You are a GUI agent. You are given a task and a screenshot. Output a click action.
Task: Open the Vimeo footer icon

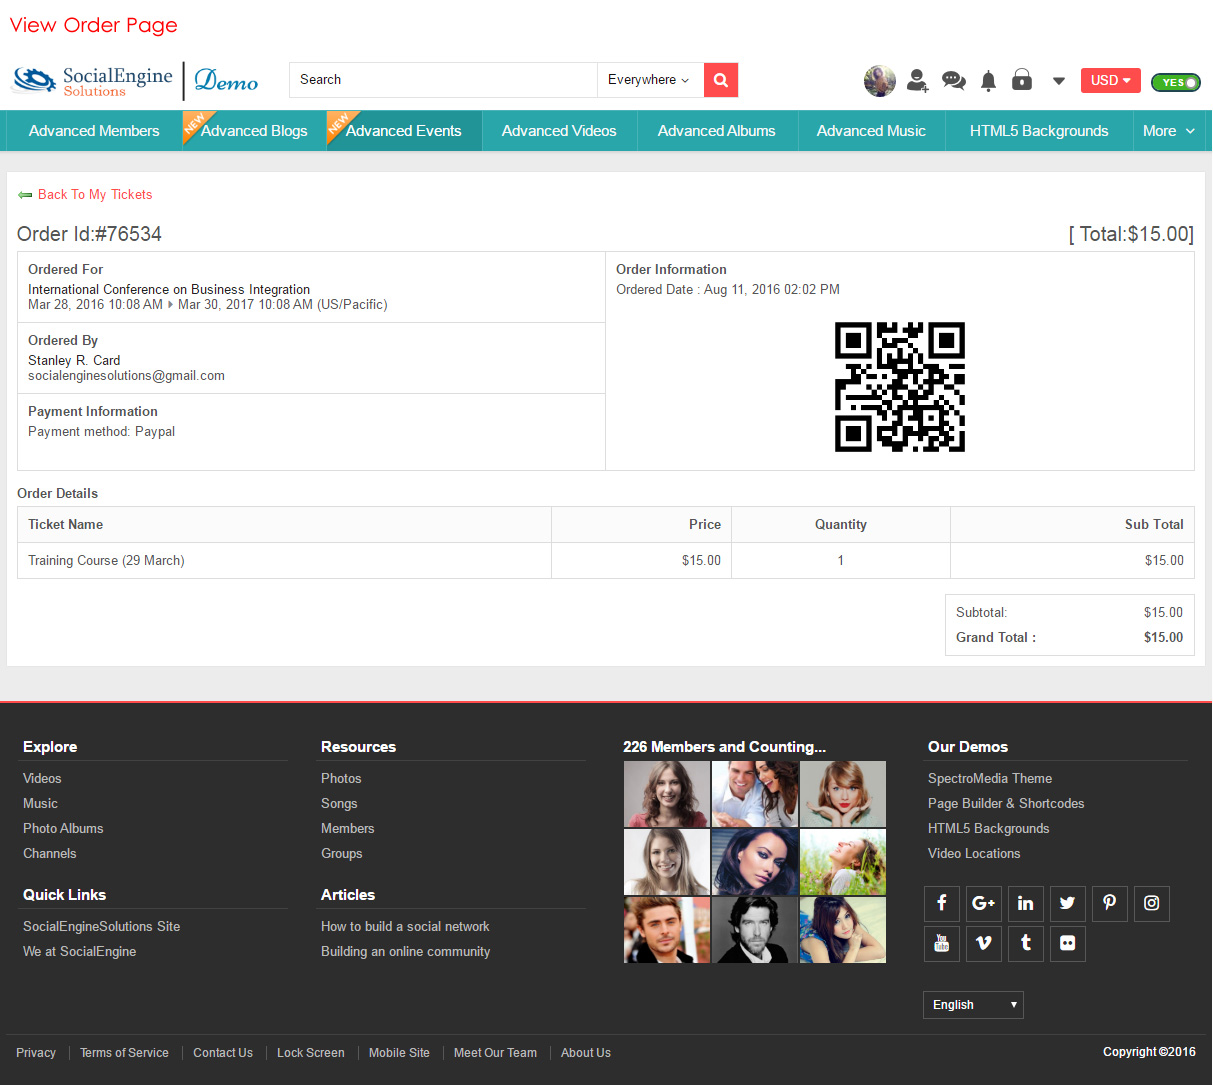point(983,943)
